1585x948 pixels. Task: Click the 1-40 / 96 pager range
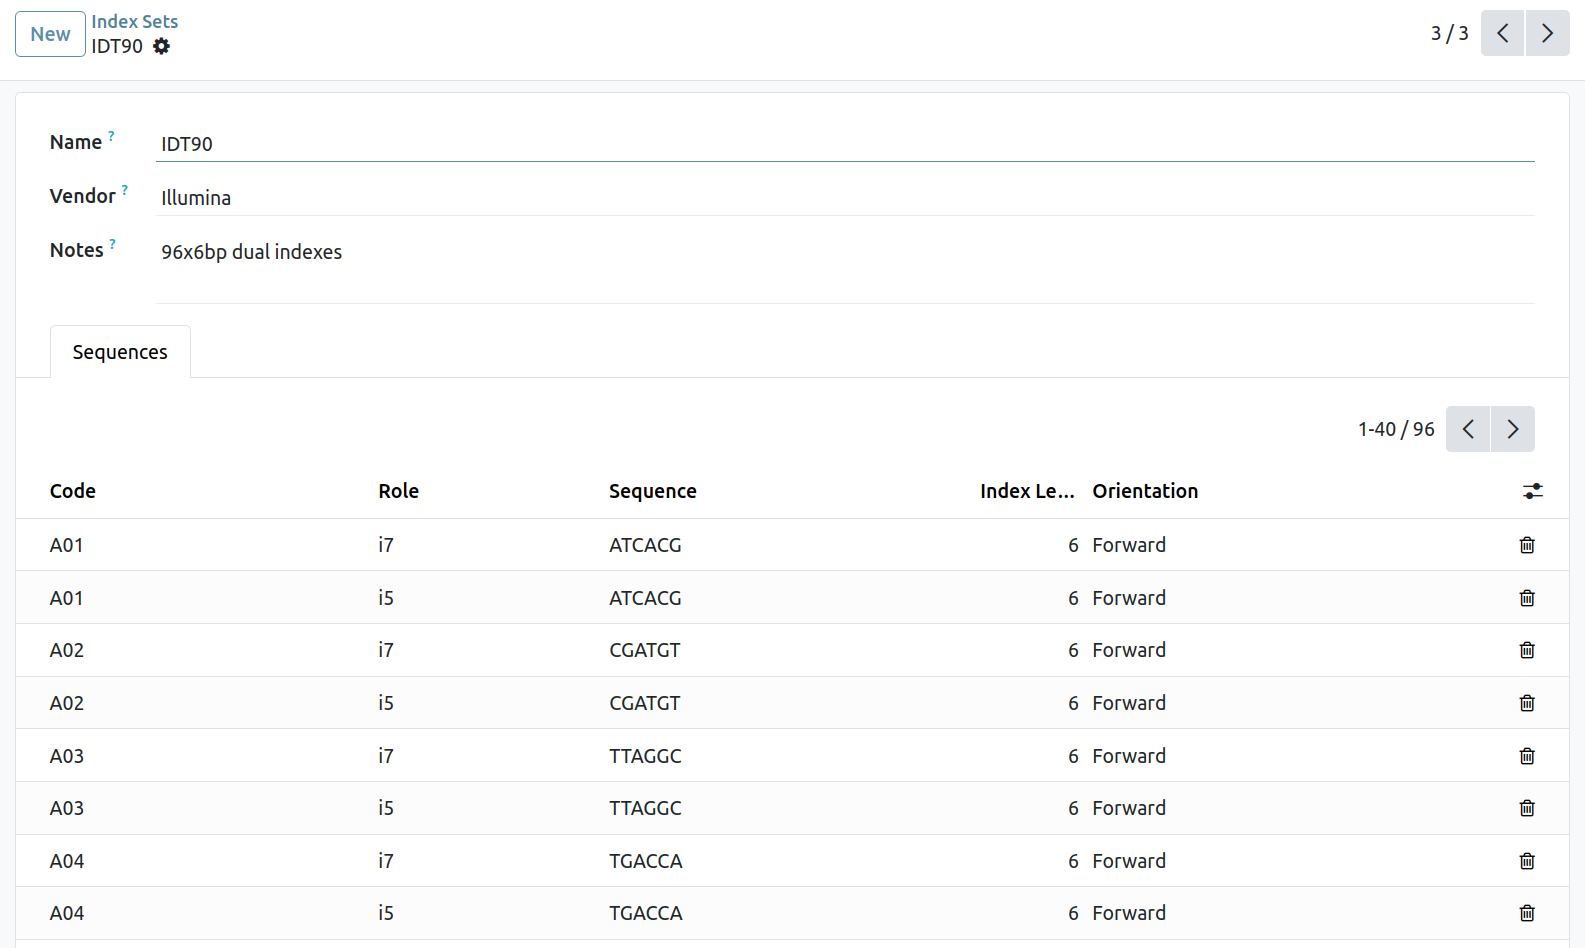(x=1395, y=429)
